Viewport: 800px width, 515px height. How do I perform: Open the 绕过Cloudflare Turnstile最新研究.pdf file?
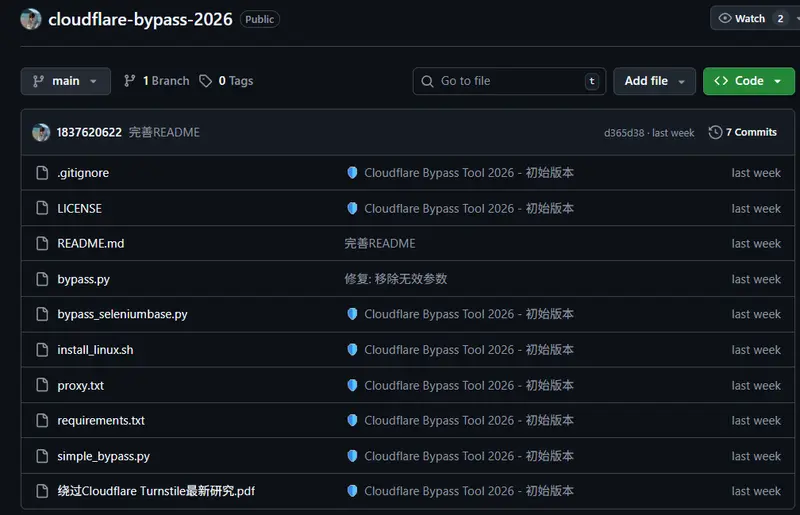(156, 491)
